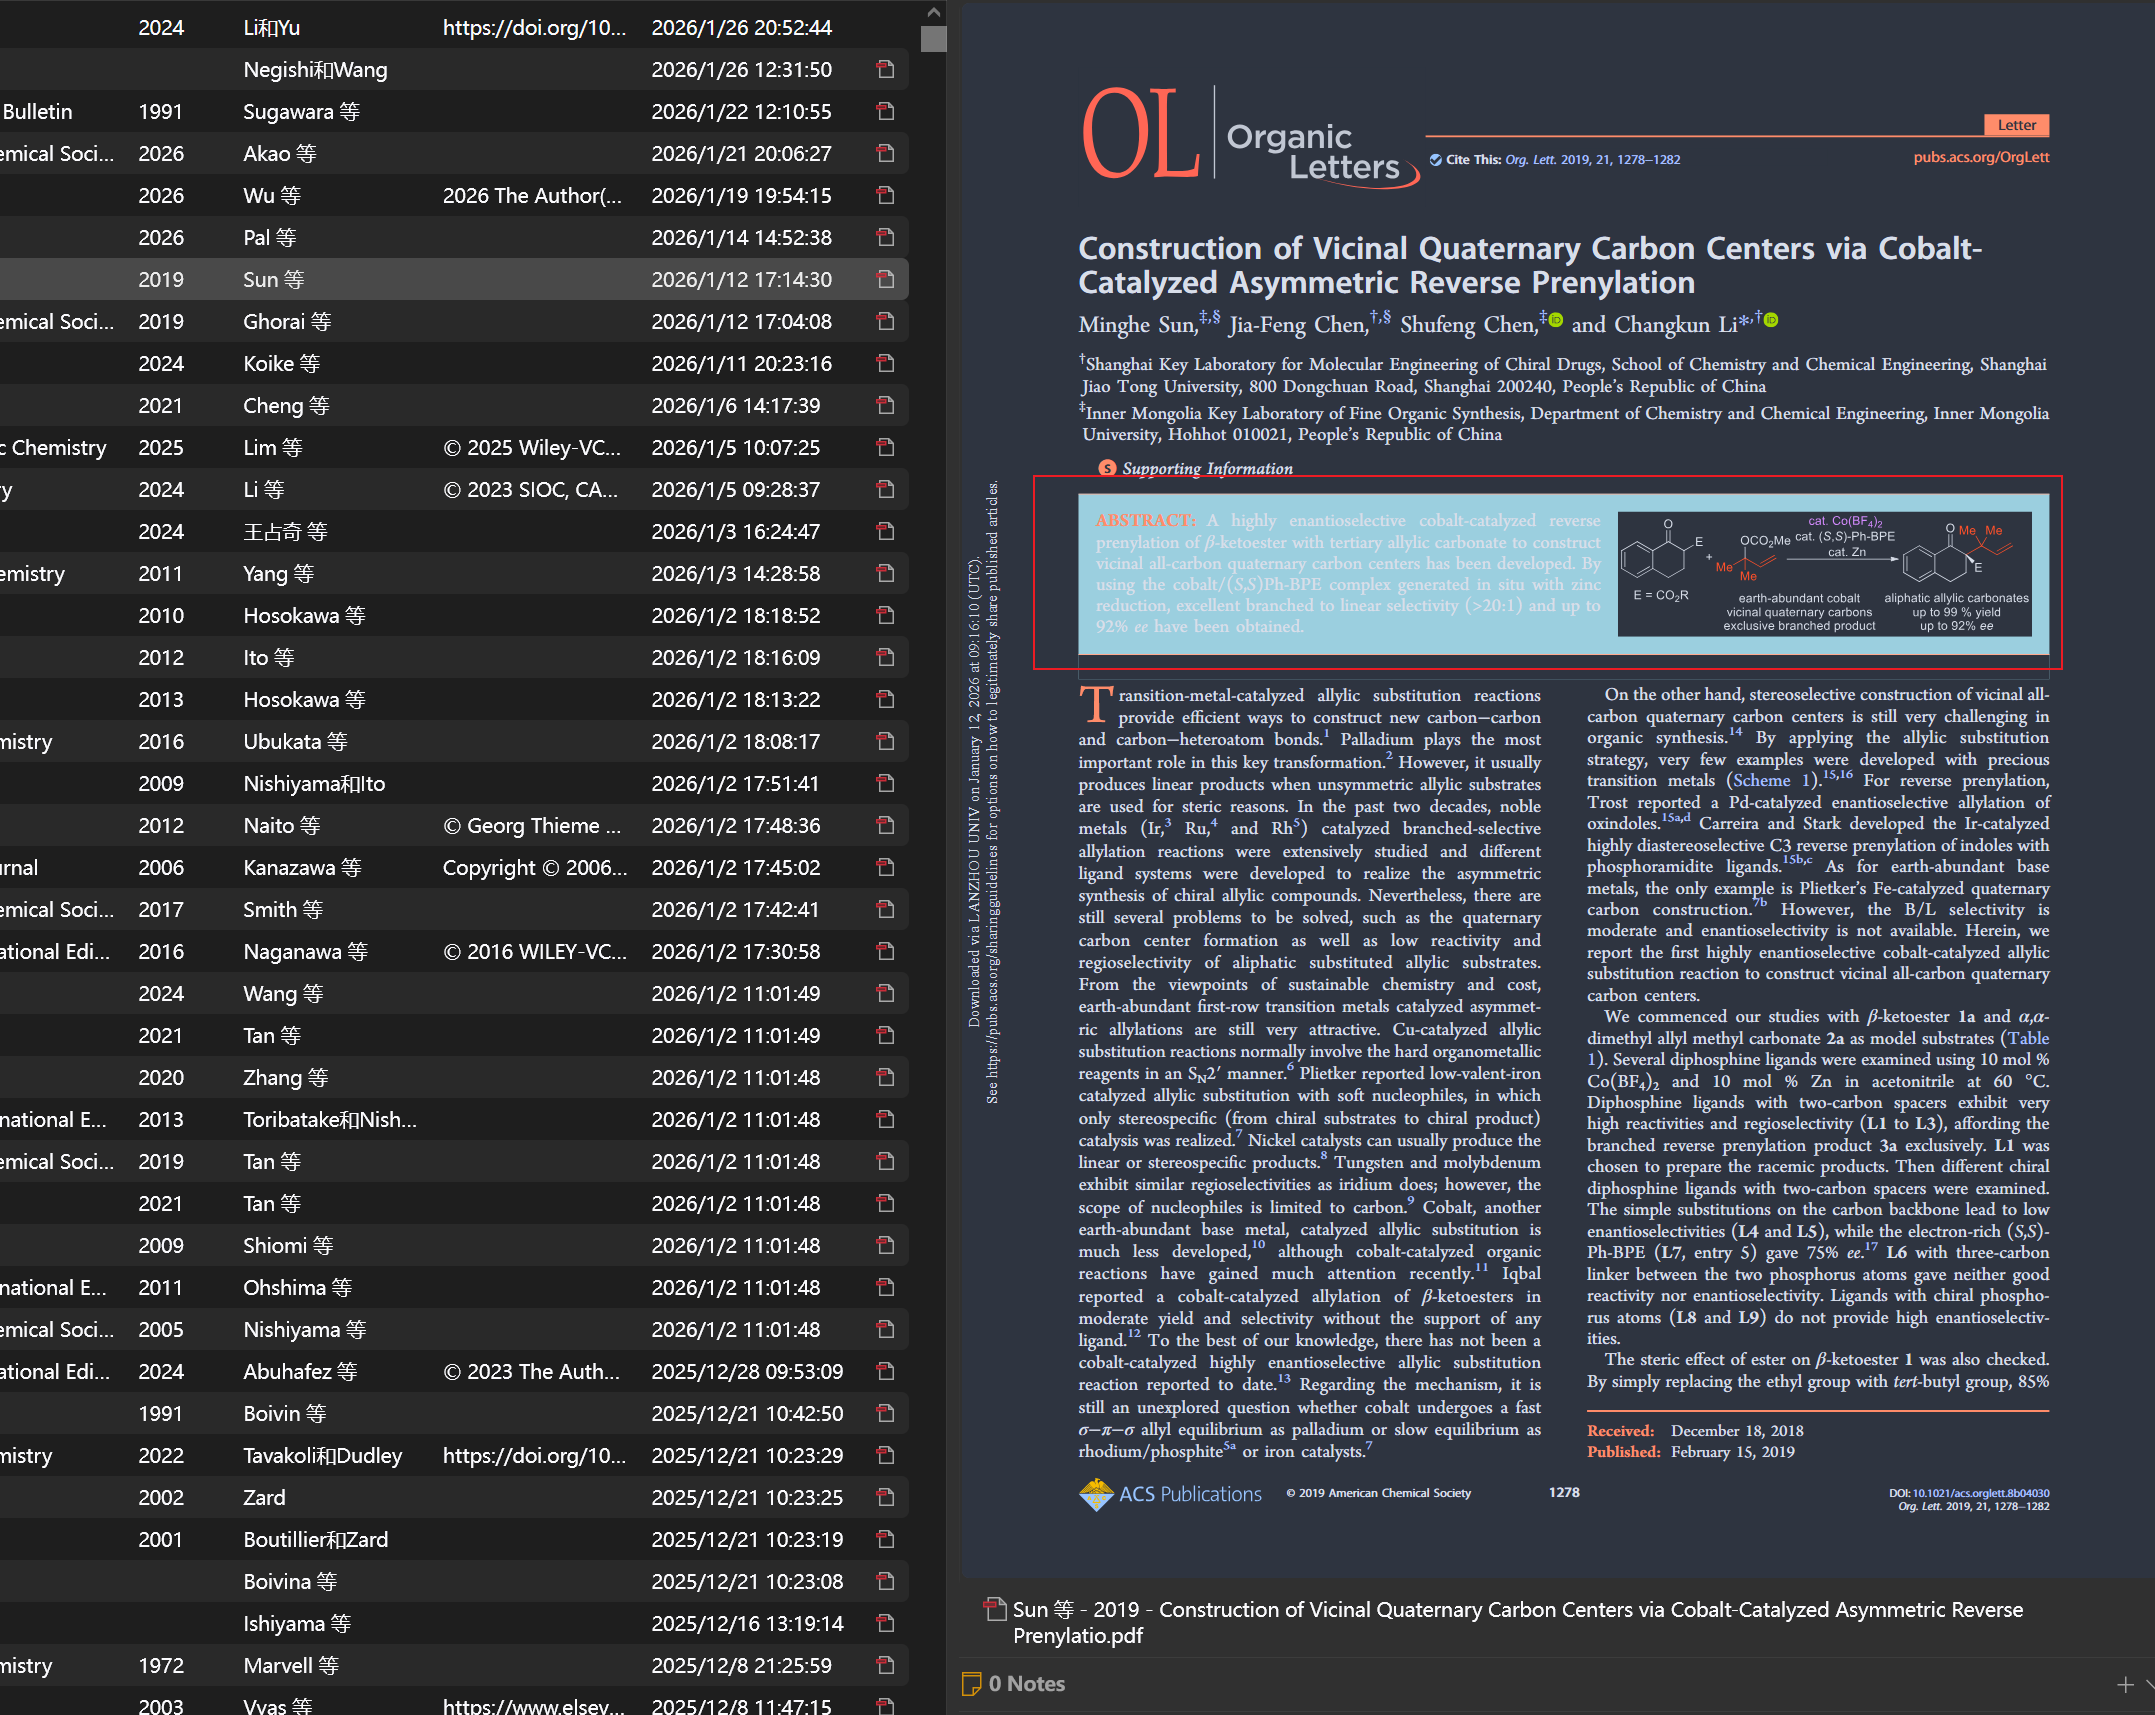2155x1715 pixels.
Task: Add a new note with plus button
Action: pos(2125,1685)
